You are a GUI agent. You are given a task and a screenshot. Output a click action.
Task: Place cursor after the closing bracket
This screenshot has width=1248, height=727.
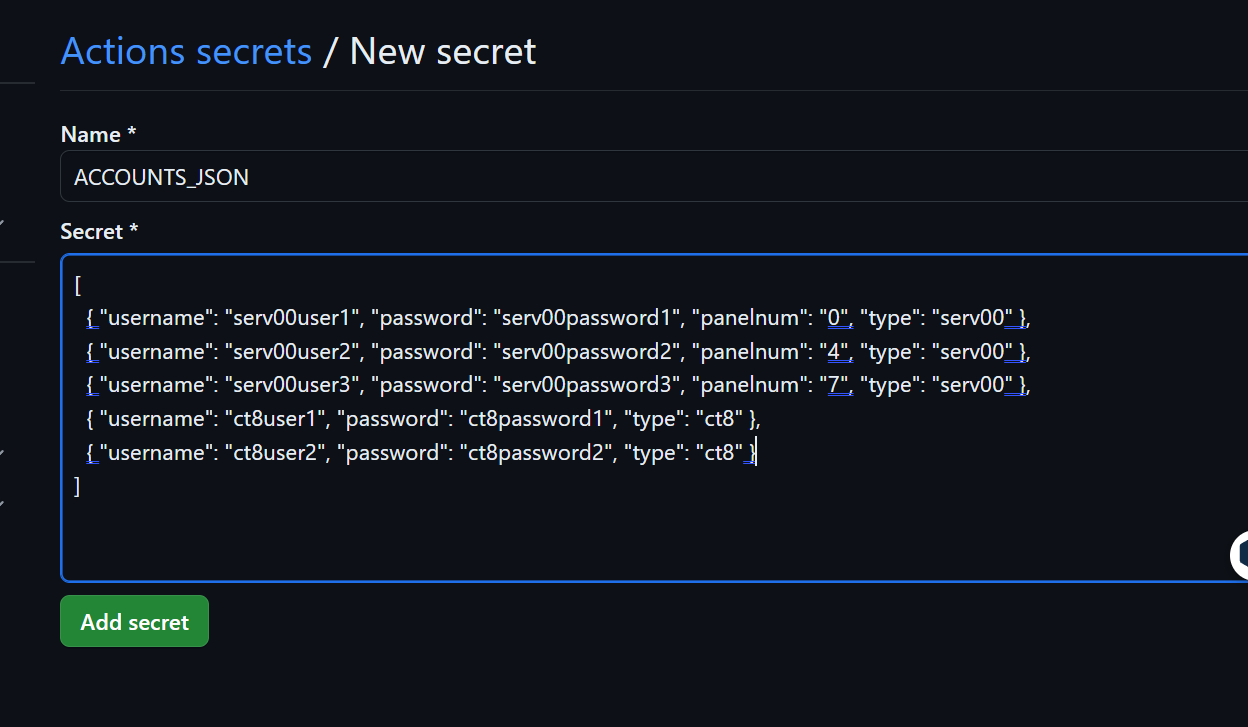tap(84, 487)
